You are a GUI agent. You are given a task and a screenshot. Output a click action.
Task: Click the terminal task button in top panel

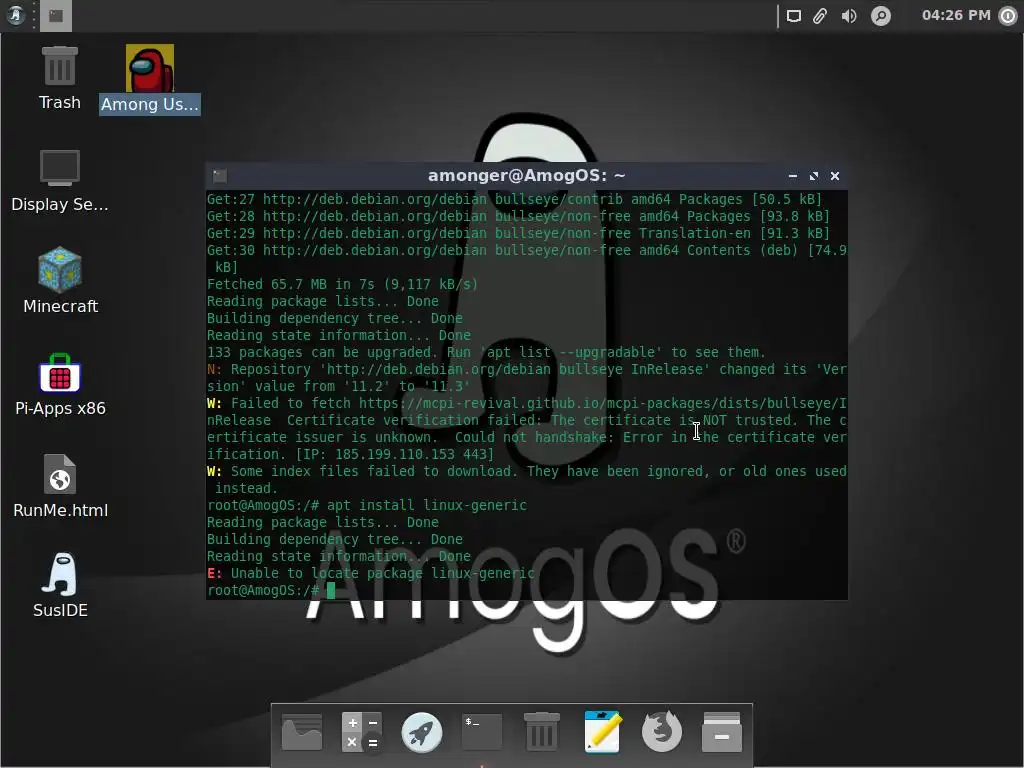(x=56, y=16)
